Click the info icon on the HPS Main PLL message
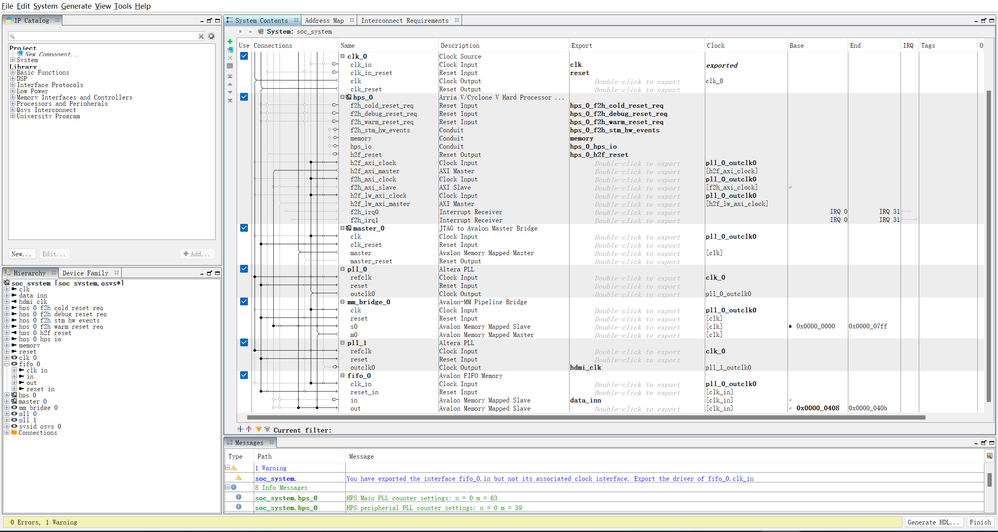 [x=237, y=497]
